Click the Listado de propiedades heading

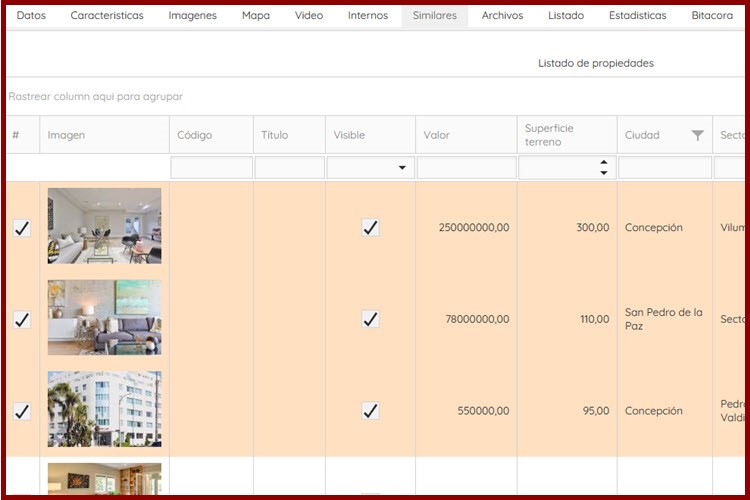coord(596,63)
